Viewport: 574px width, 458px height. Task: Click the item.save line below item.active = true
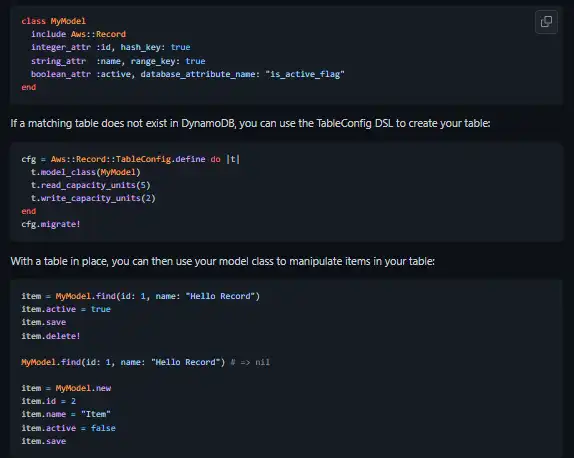pyautogui.click(x=44, y=322)
